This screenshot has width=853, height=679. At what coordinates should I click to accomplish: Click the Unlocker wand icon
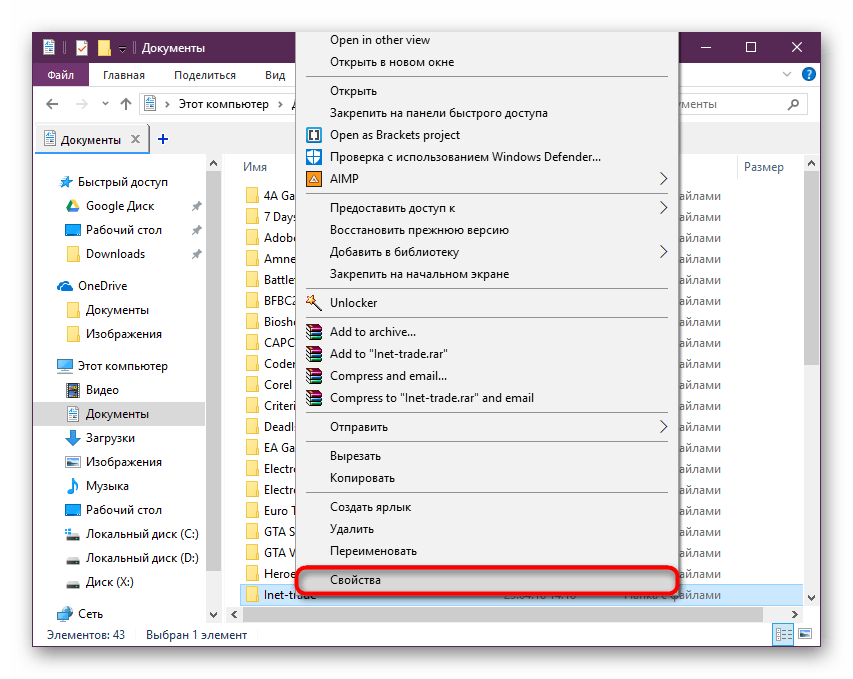pos(313,303)
